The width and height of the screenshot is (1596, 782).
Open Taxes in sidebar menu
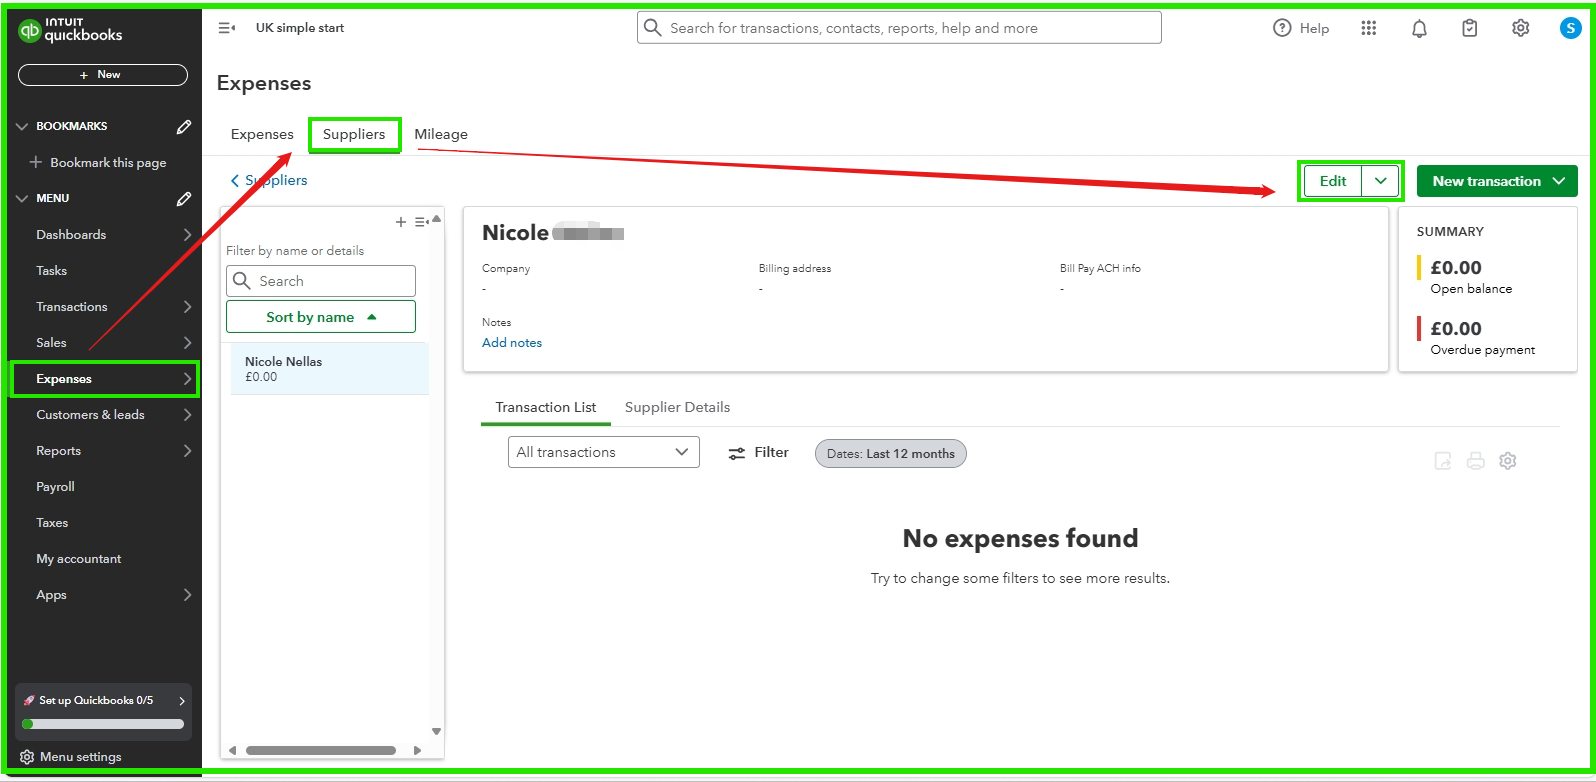pyautogui.click(x=52, y=523)
